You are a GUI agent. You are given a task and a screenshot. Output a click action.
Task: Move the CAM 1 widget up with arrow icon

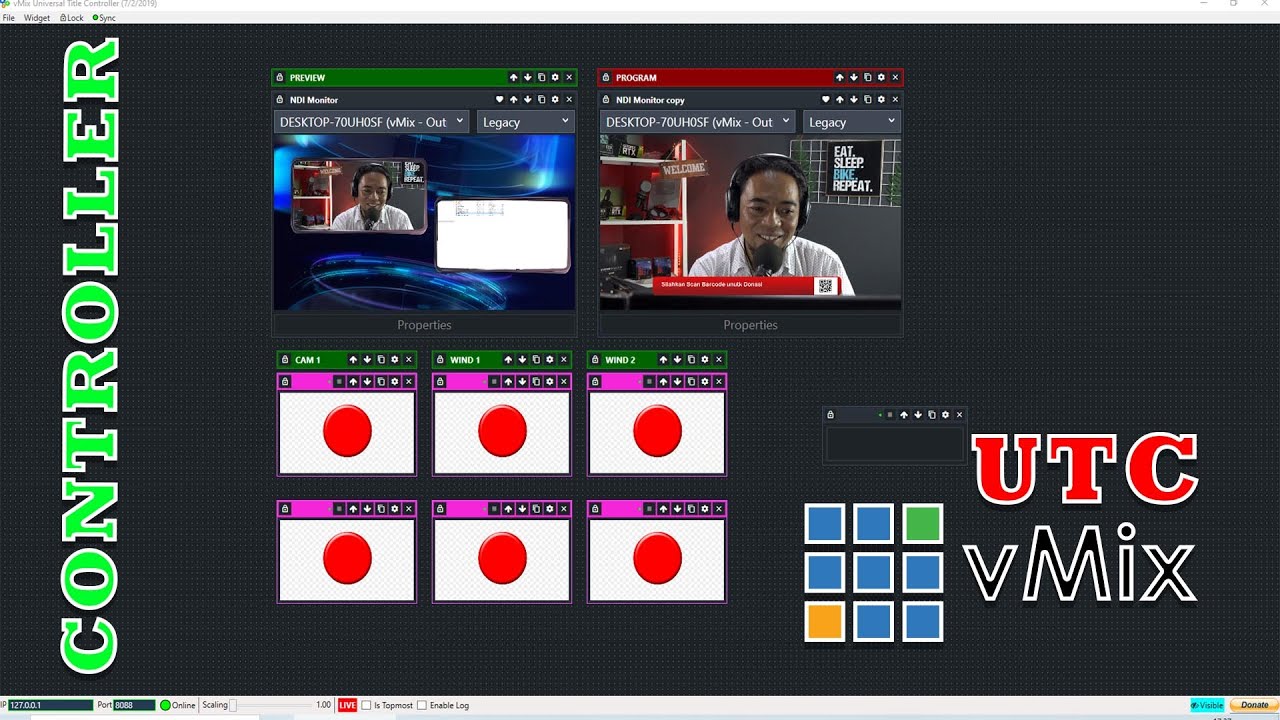tap(353, 359)
